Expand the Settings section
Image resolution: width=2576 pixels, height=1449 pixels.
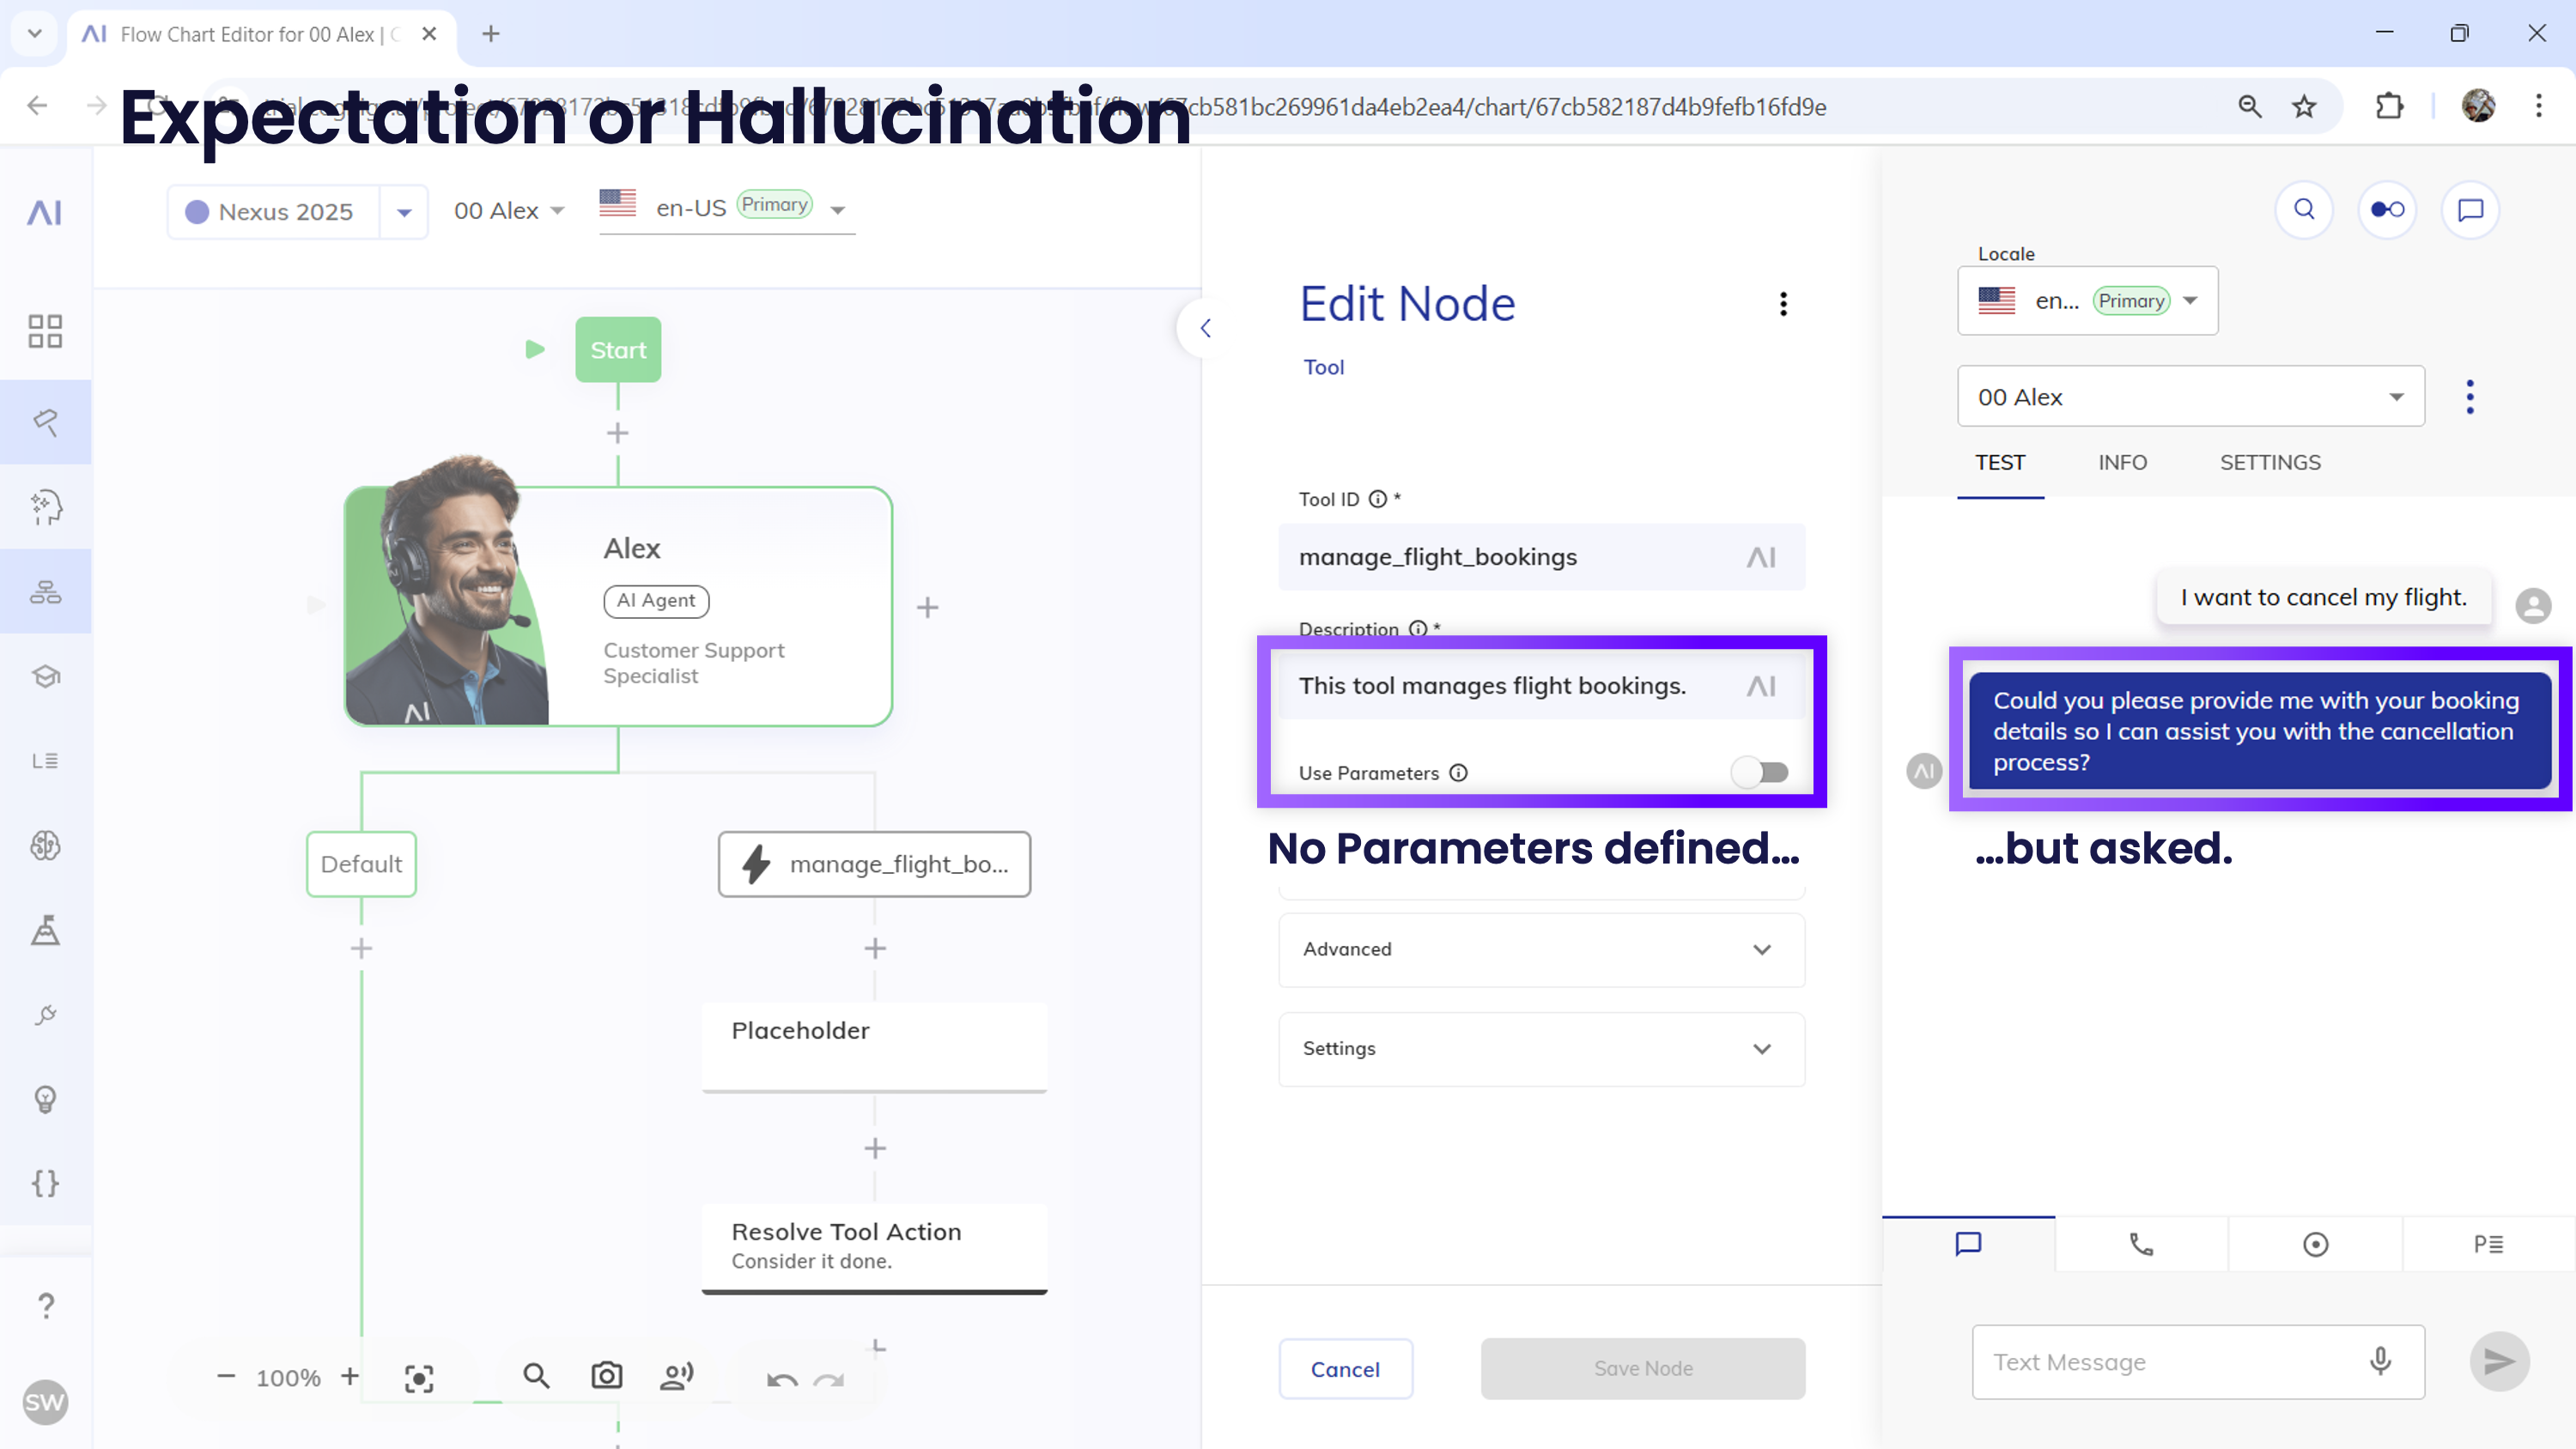[1541, 1048]
